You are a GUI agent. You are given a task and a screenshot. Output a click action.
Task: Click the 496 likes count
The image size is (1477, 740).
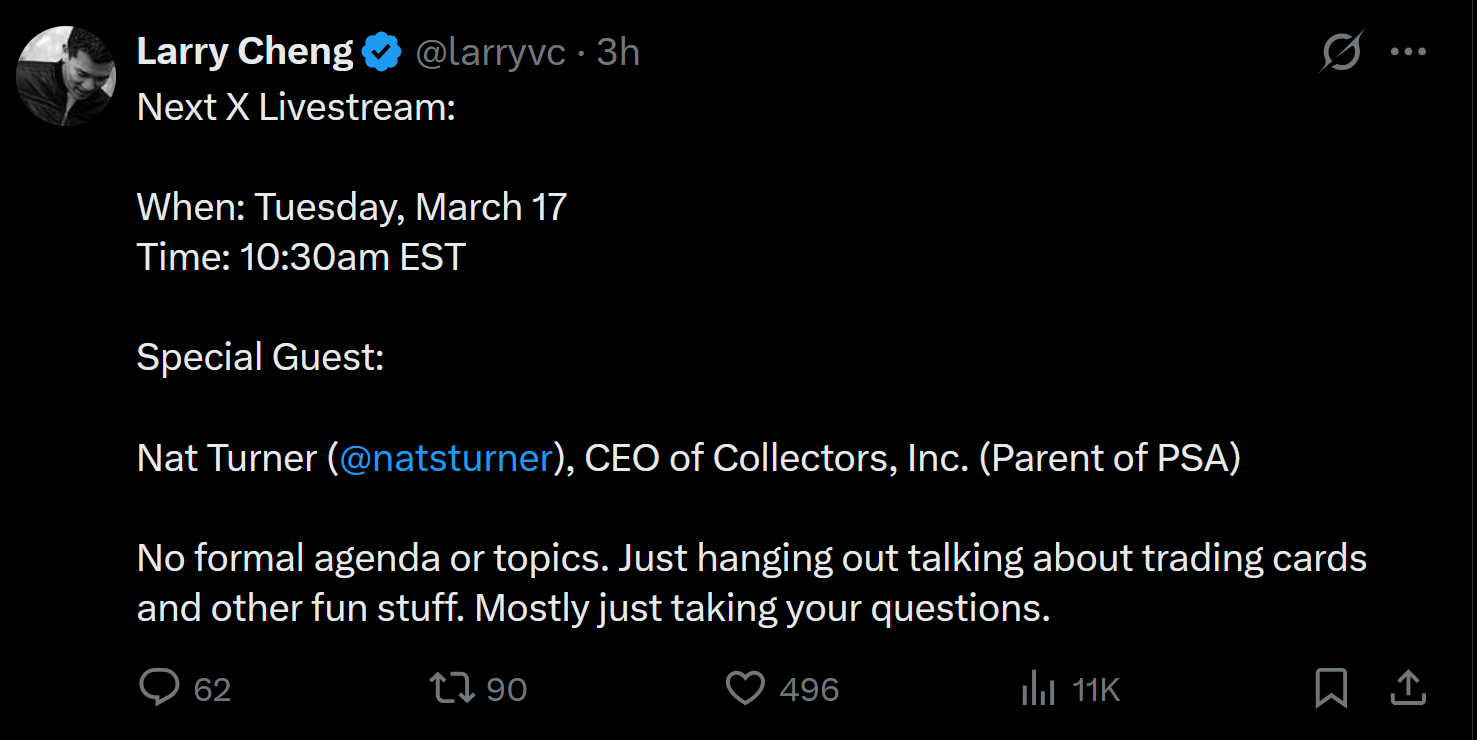point(809,690)
